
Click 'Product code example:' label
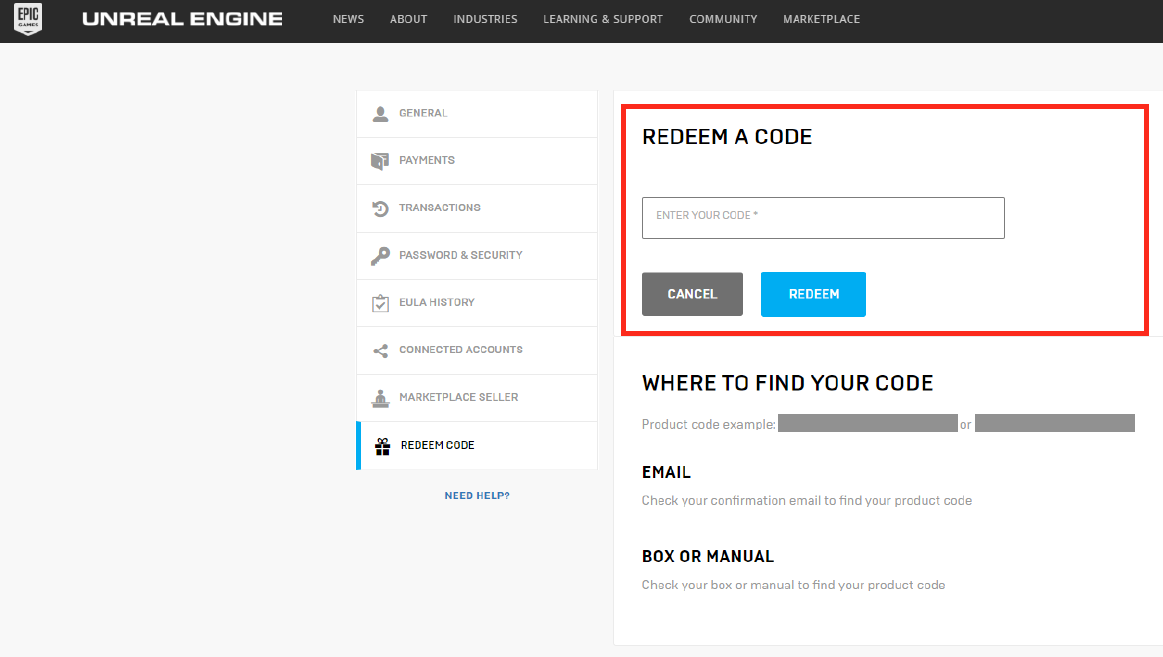click(x=708, y=425)
